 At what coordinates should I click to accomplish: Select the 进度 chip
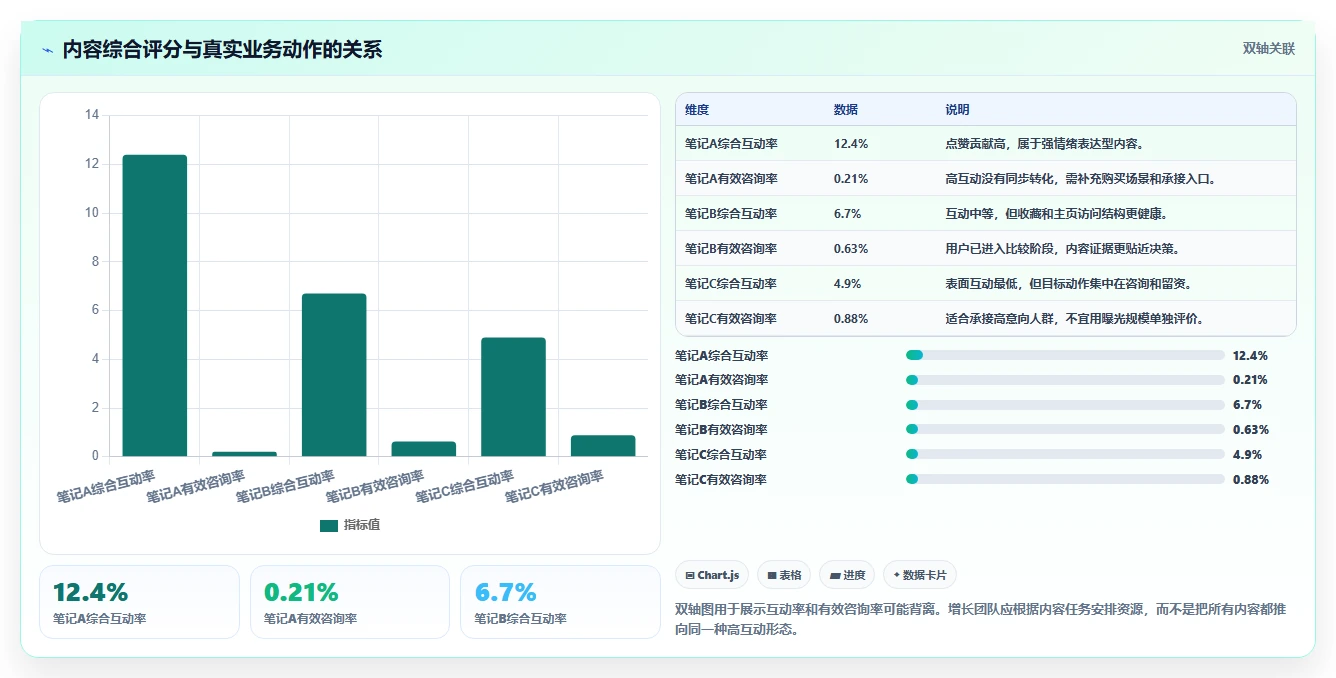point(847,575)
